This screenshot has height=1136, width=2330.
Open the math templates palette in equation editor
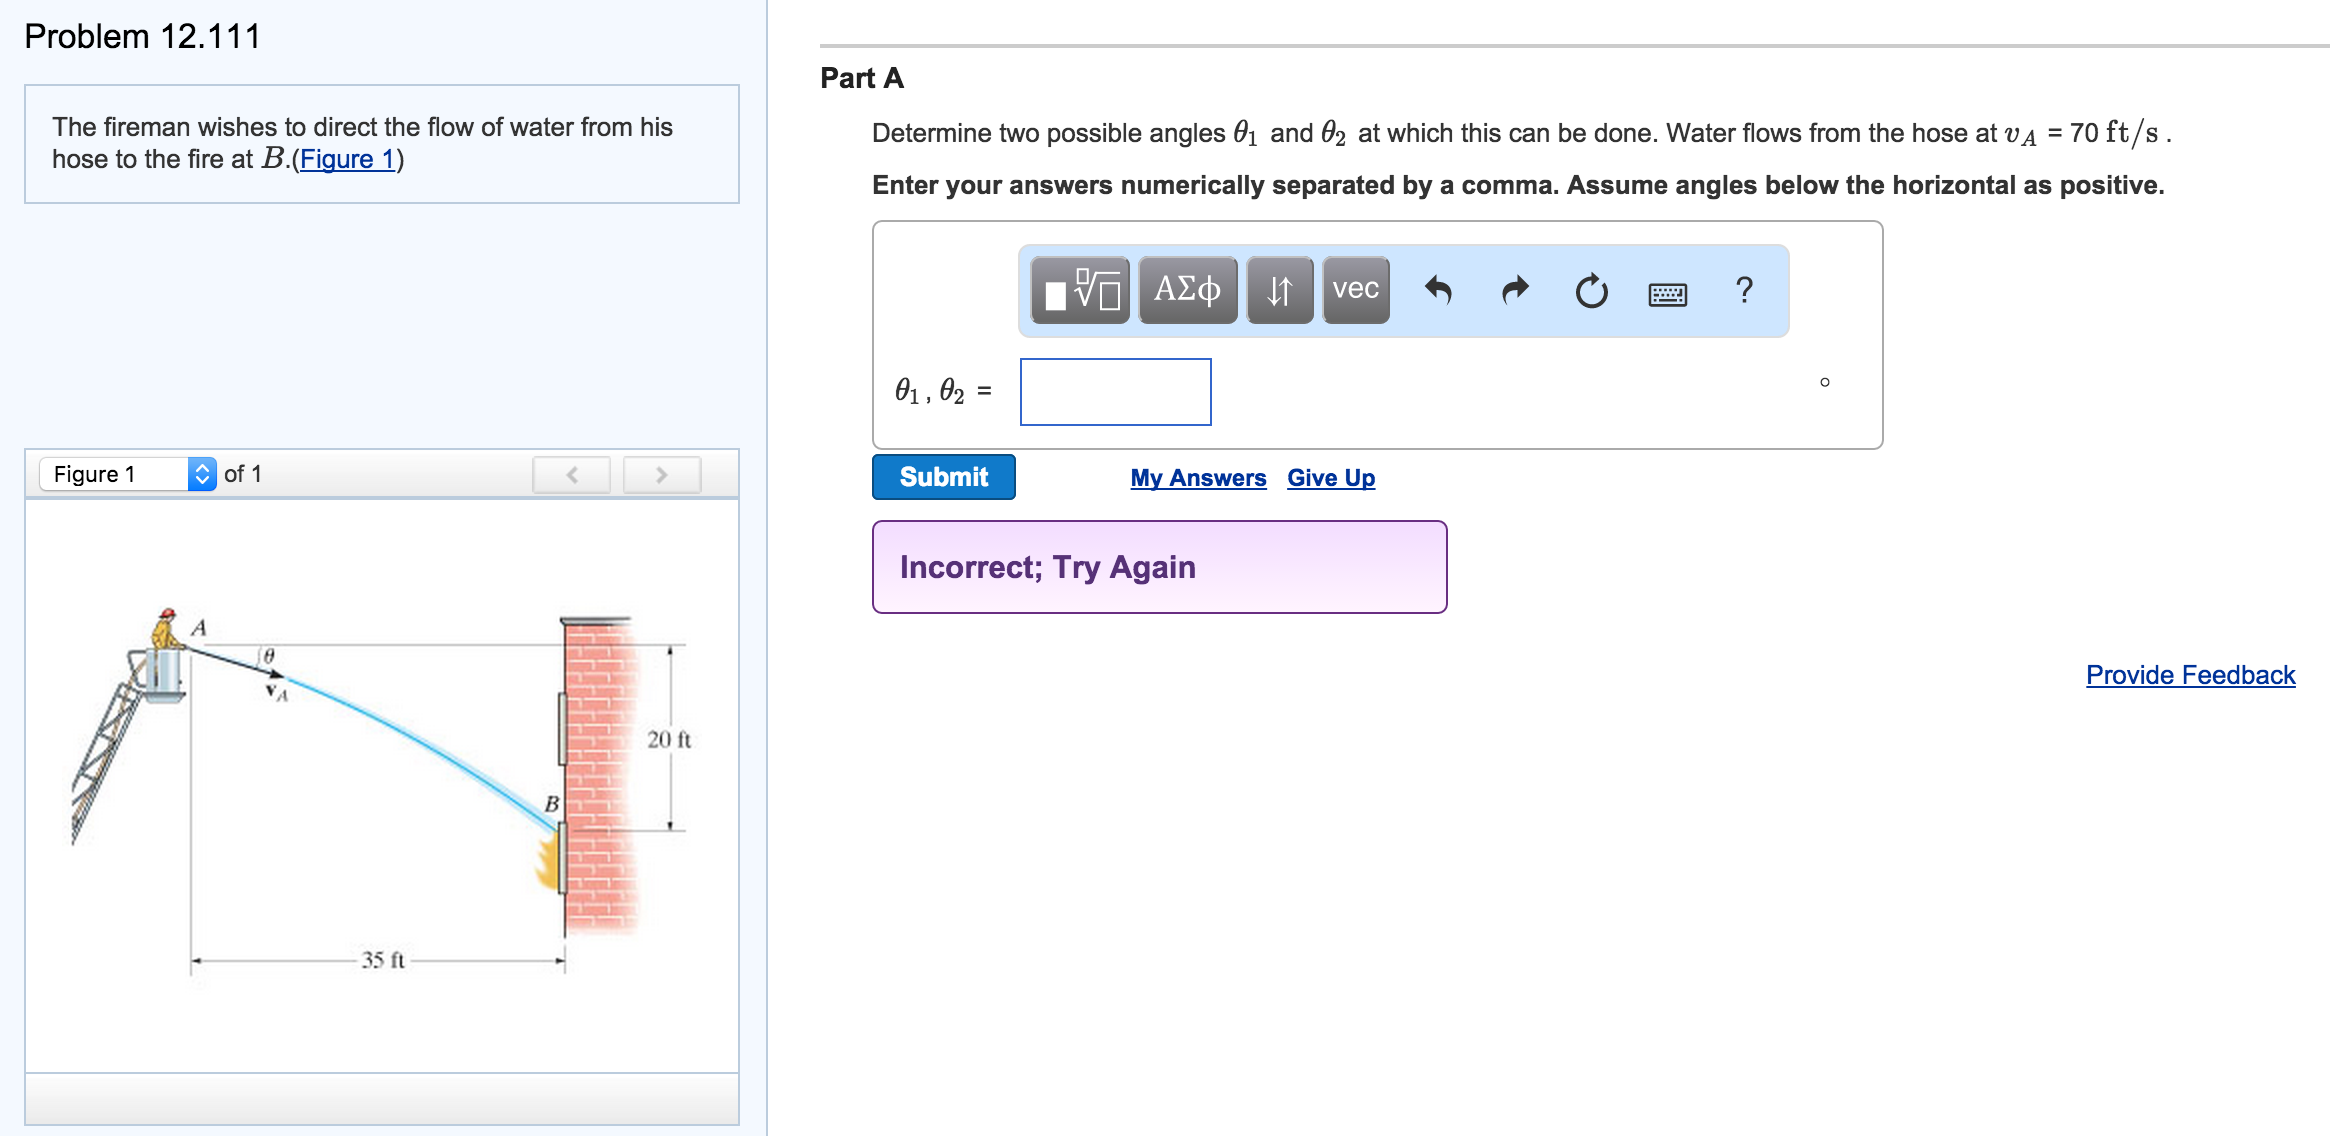pyautogui.click(x=1082, y=291)
